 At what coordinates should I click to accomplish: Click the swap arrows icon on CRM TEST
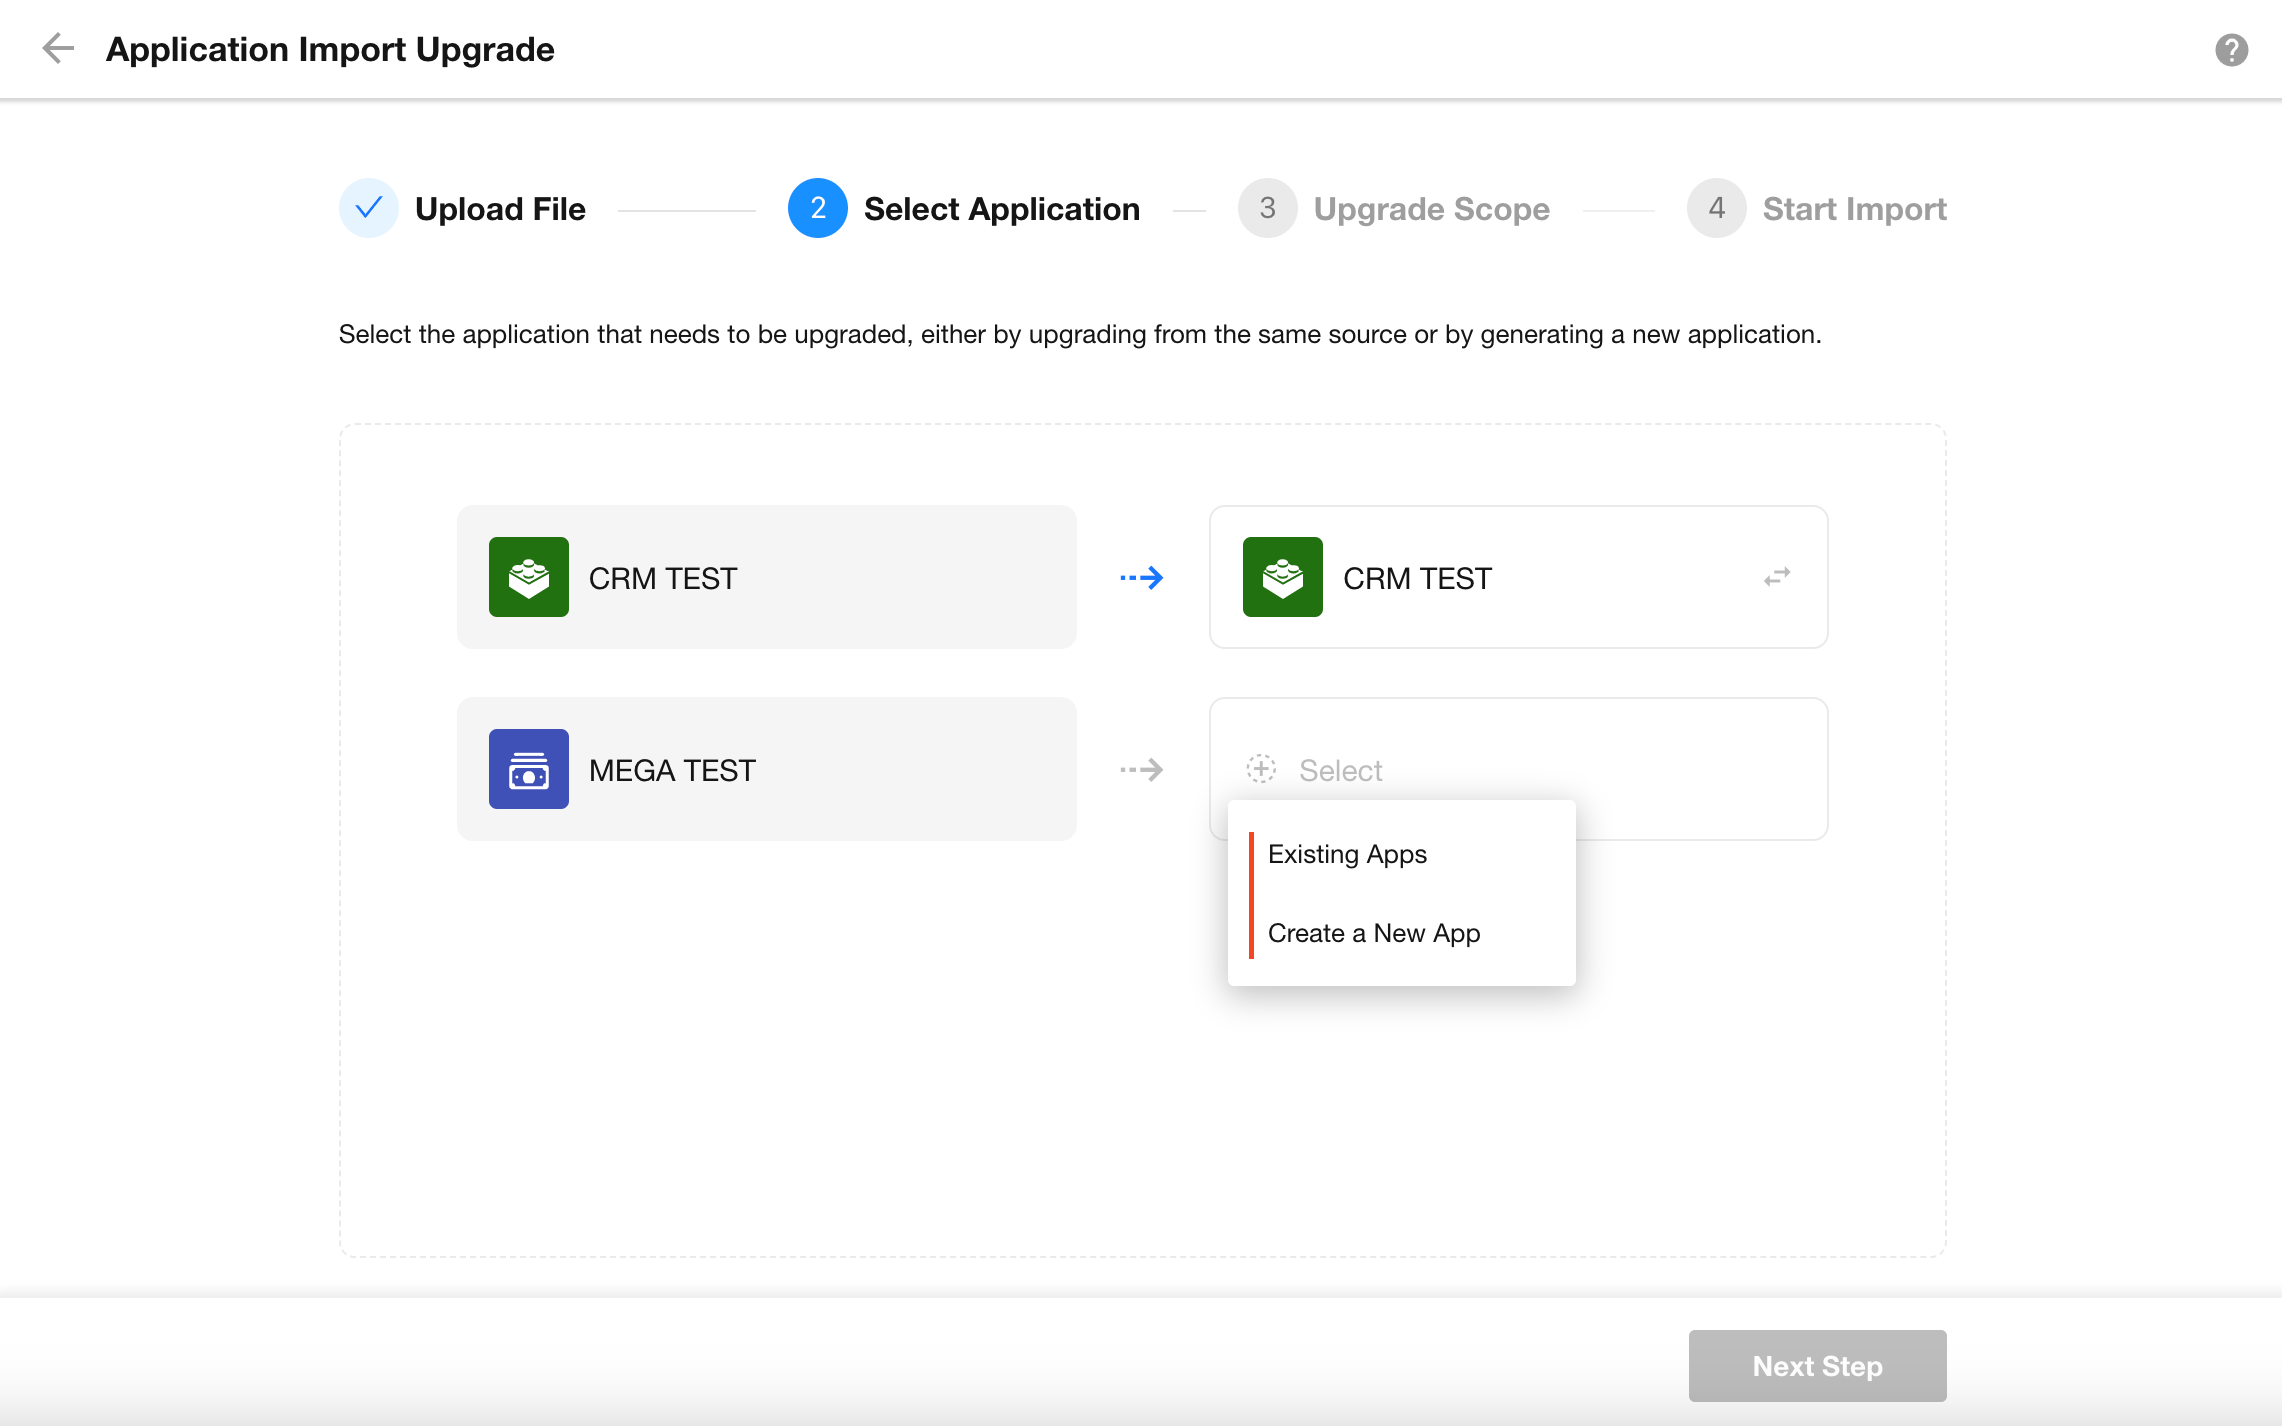click(x=1776, y=577)
